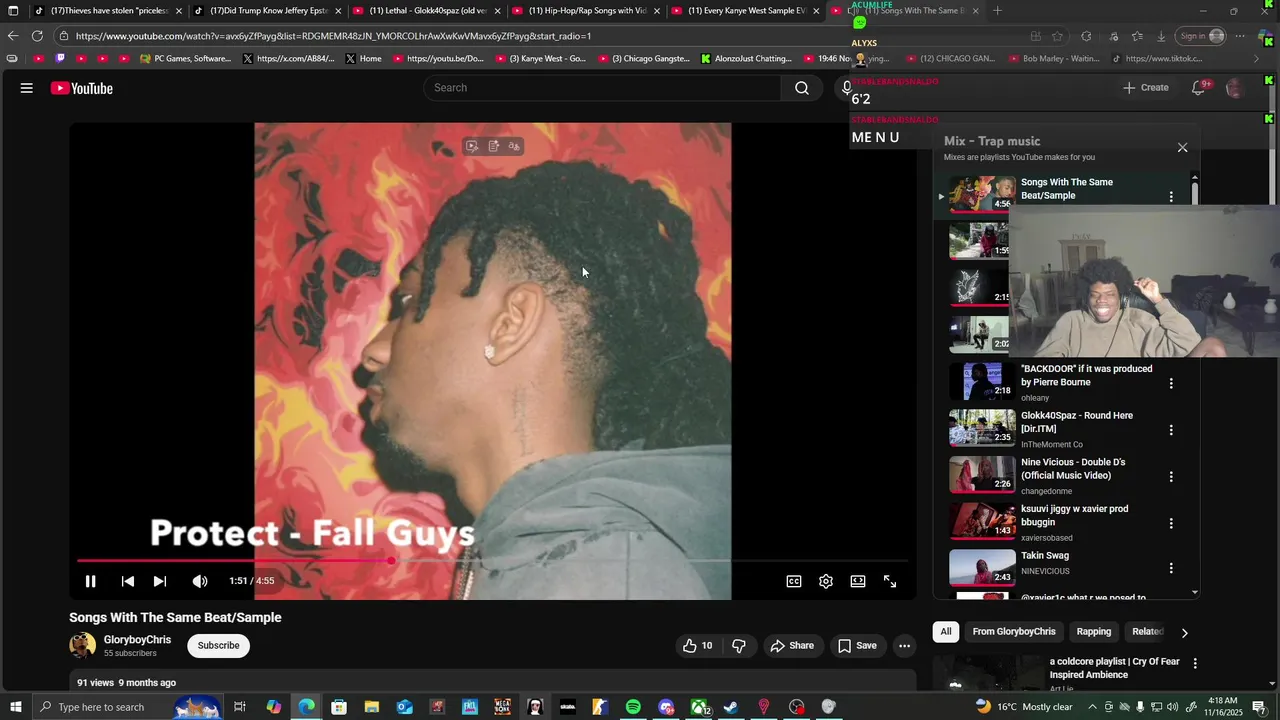Open the Chicago Gangste... bookmark

[x=644, y=59]
